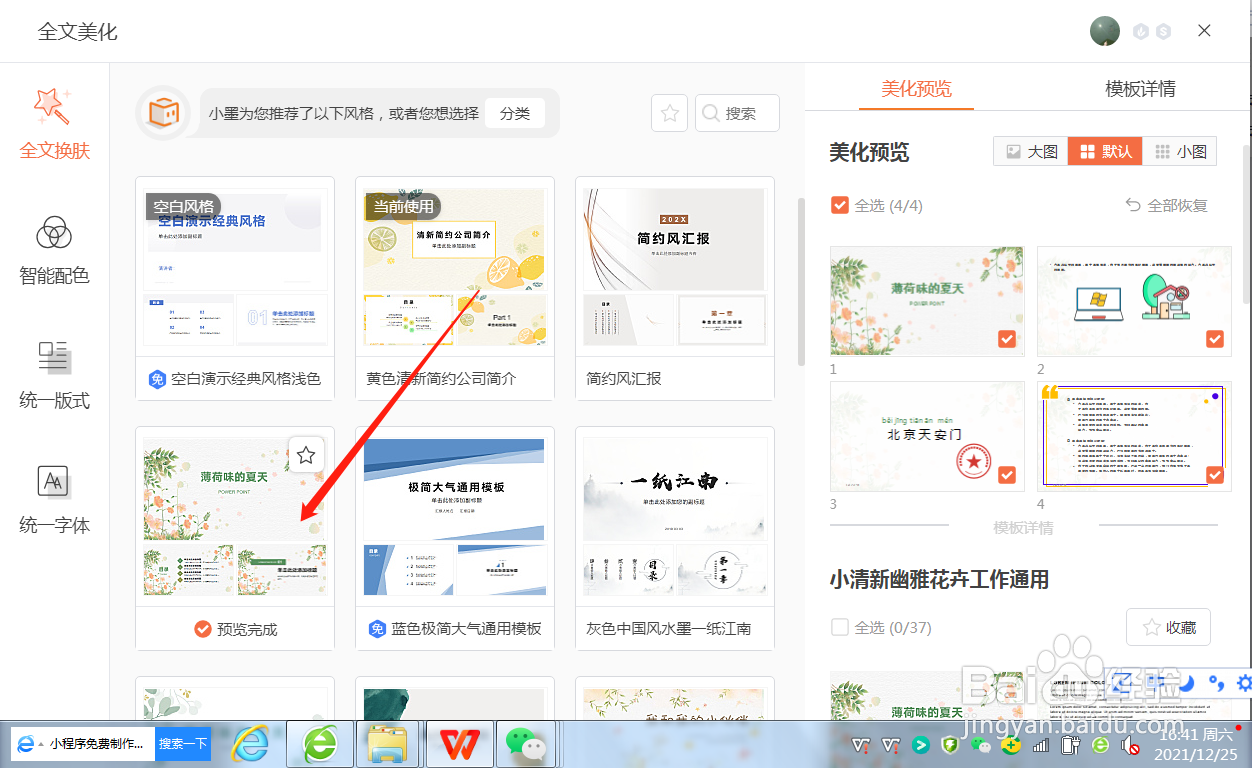
Task: Open the system clock showing 16:41
Action: click(1196, 744)
